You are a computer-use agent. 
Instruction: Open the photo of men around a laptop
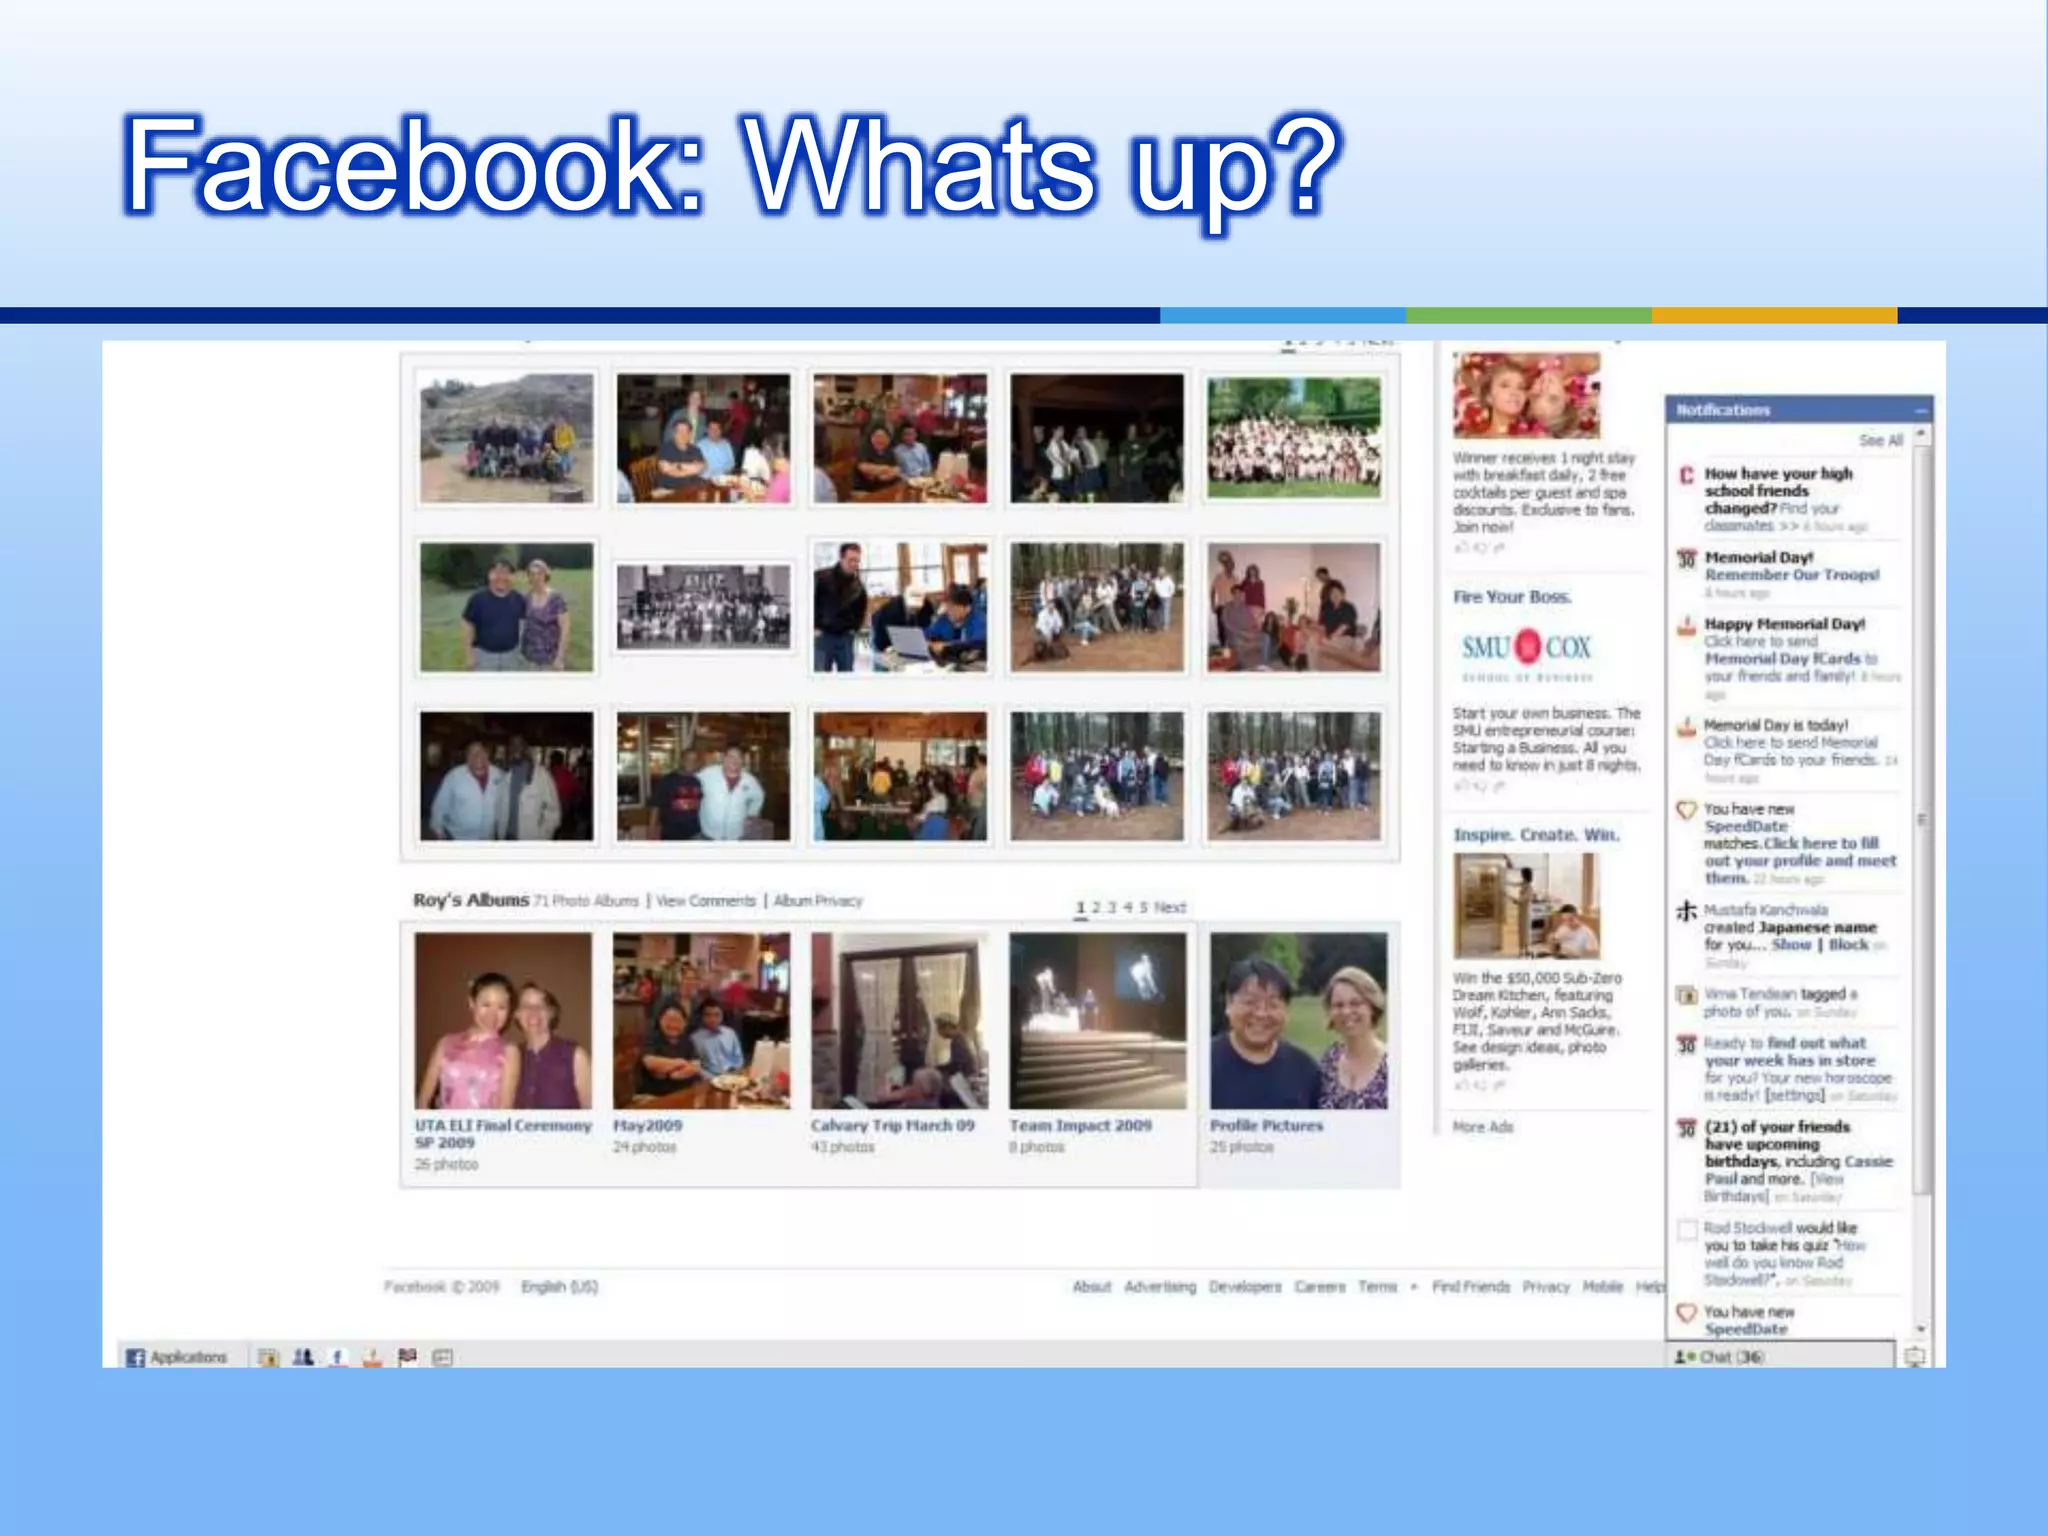pyautogui.click(x=900, y=607)
